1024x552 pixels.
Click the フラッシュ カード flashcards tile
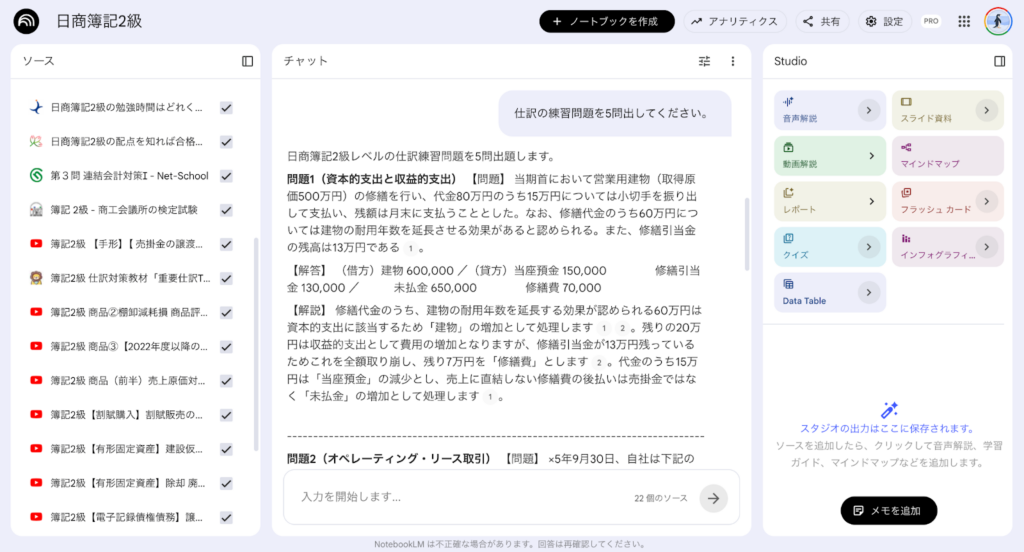pos(948,201)
